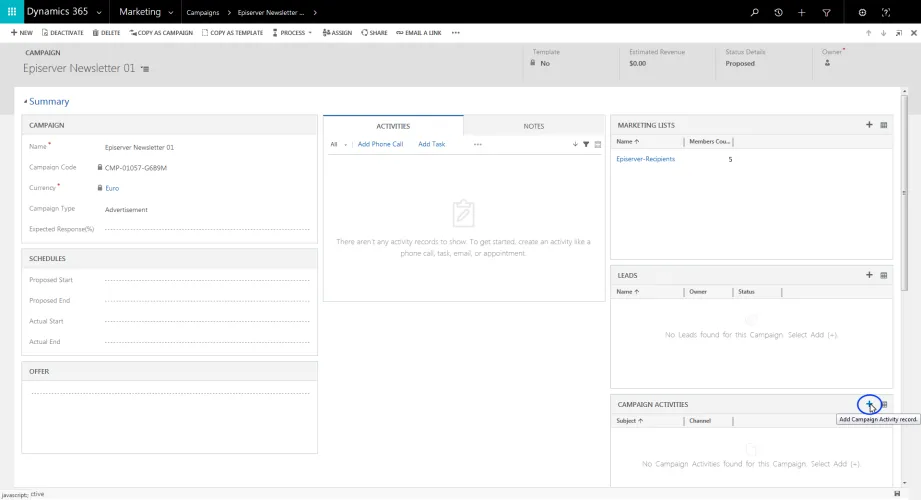Open Leads grid view icon

coord(884,275)
